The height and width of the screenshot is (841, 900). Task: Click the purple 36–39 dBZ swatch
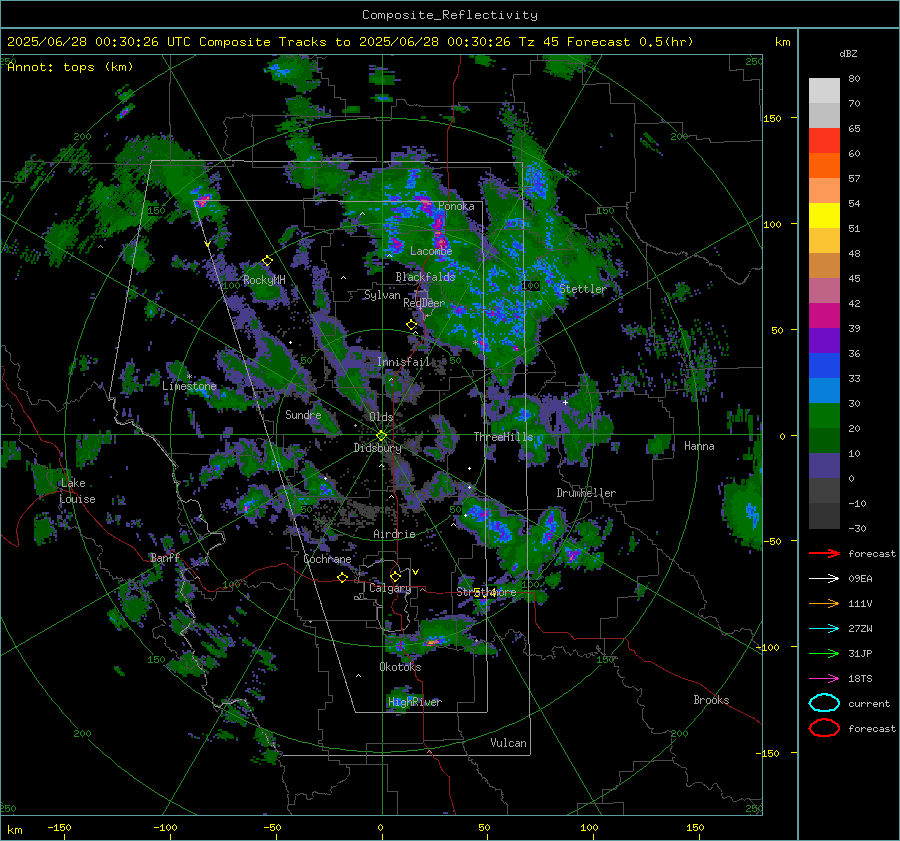[824, 341]
